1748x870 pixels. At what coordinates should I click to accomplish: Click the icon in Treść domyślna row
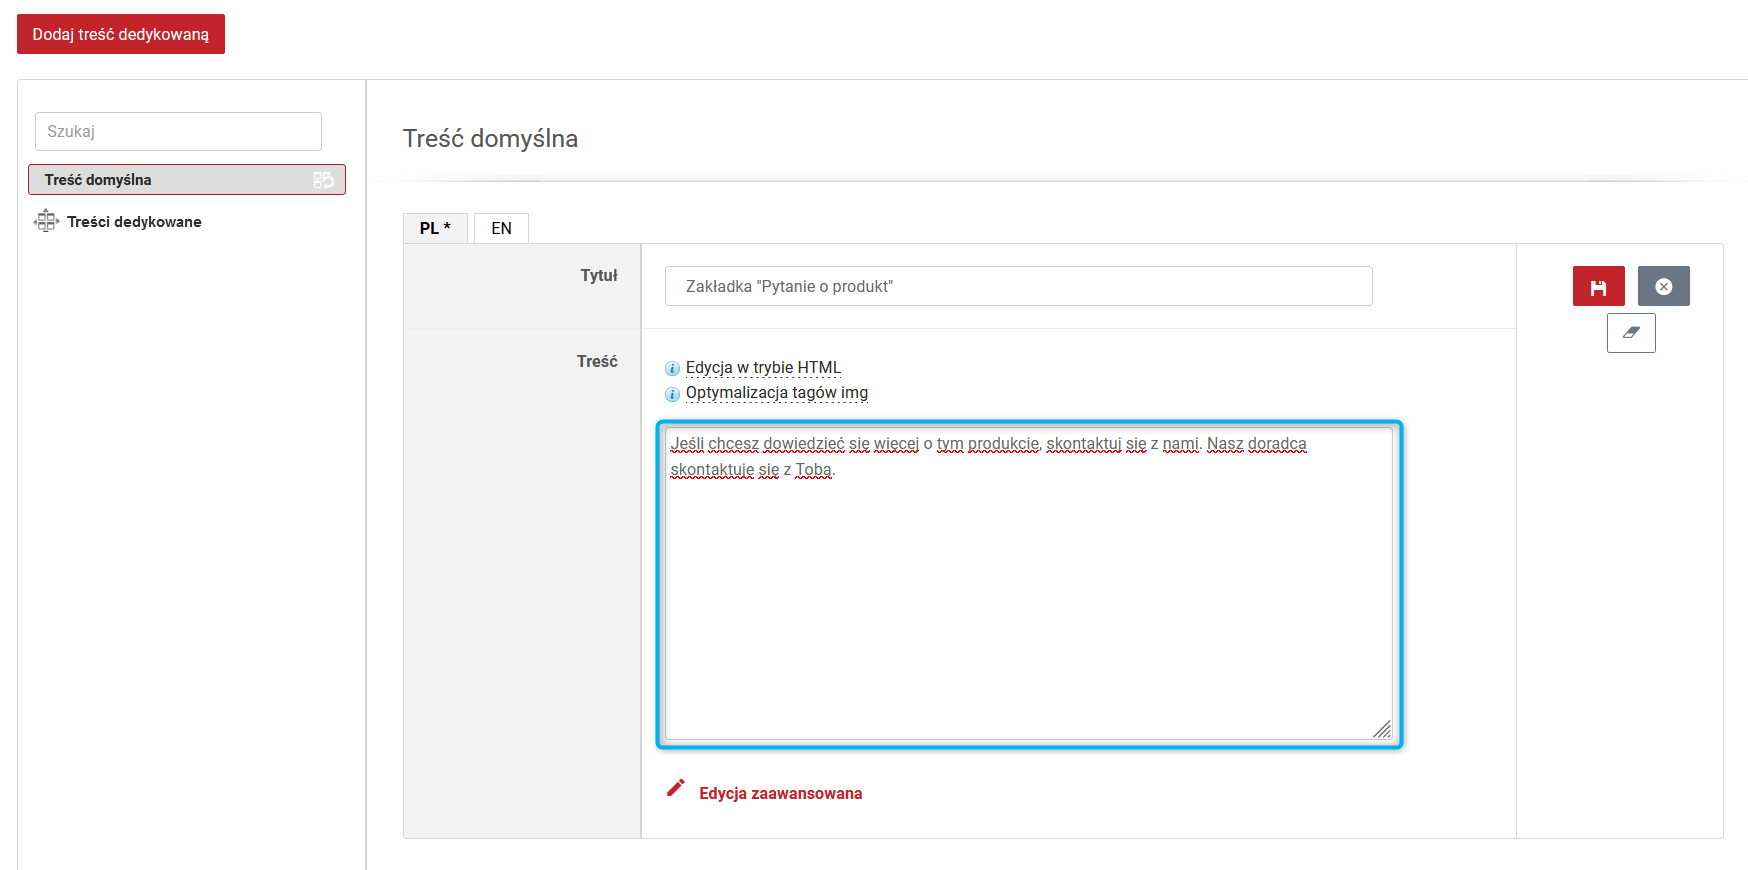(323, 180)
